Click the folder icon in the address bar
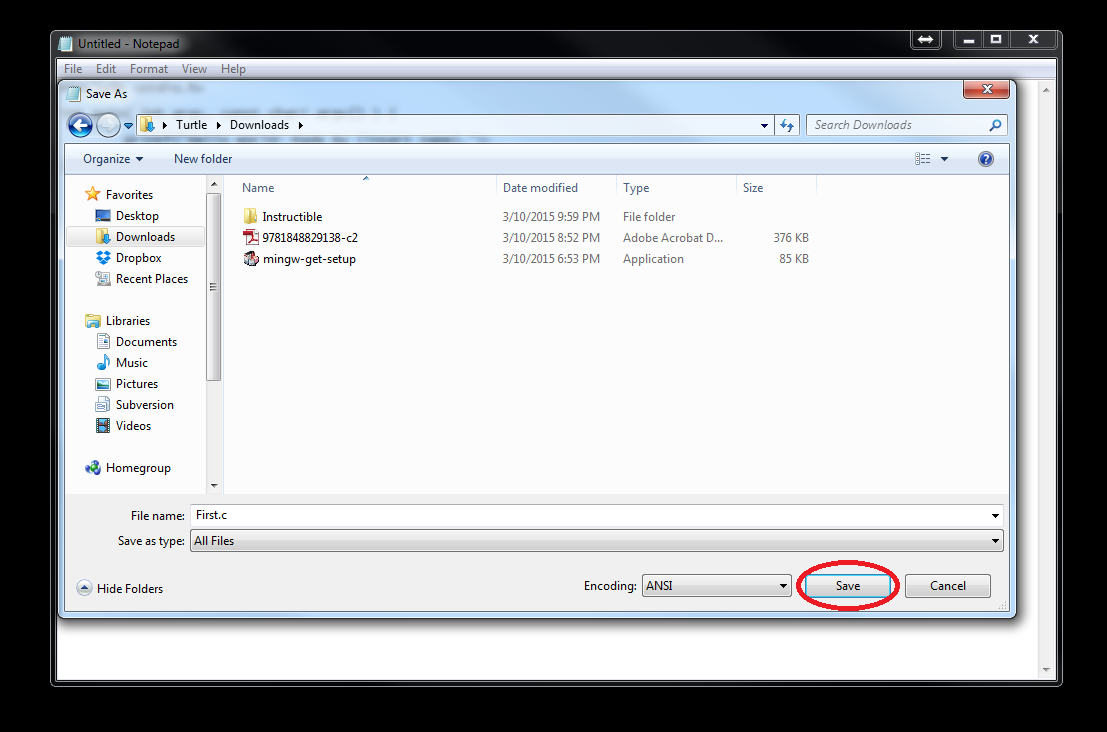Viewport: 1107px width, 732px height. pyautogui.click(x=148, y=125)
